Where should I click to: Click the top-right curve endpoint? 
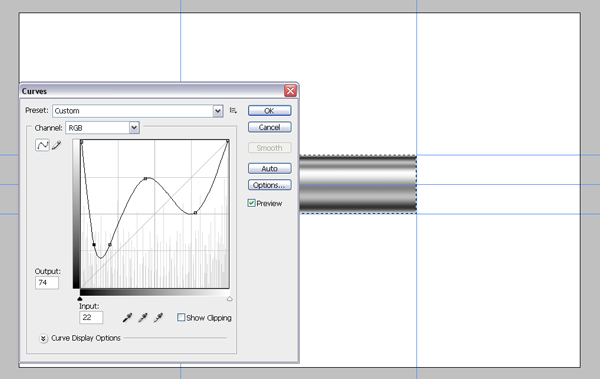(x=228, y=141)
